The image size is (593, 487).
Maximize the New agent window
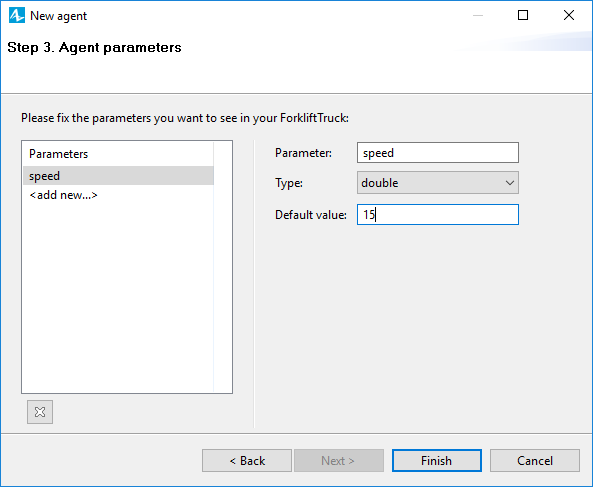click(523, 16)
